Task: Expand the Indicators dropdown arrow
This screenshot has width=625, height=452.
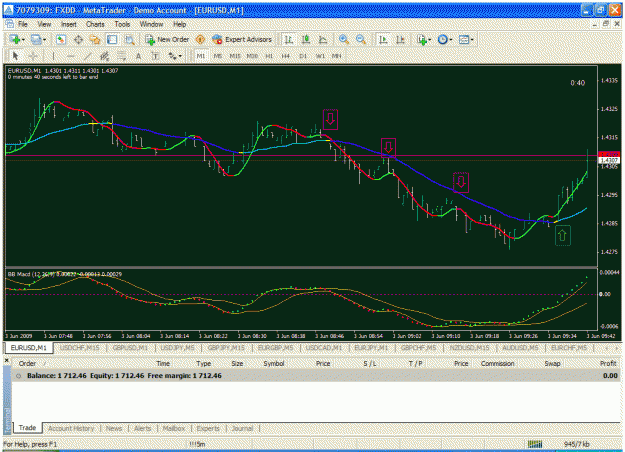Action: pos(430,40)
